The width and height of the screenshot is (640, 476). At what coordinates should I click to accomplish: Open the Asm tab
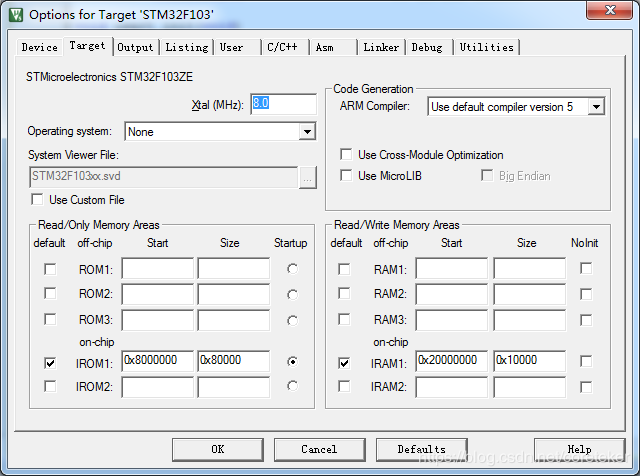pyautogui.click(x=333, y=47)
